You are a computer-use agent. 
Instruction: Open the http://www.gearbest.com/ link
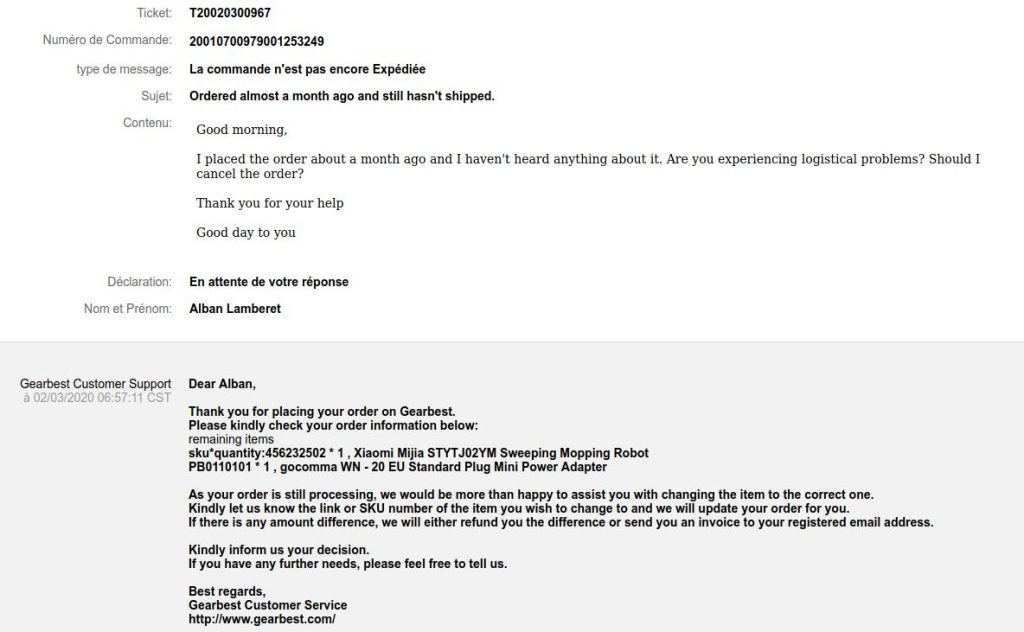coord(262,619)
